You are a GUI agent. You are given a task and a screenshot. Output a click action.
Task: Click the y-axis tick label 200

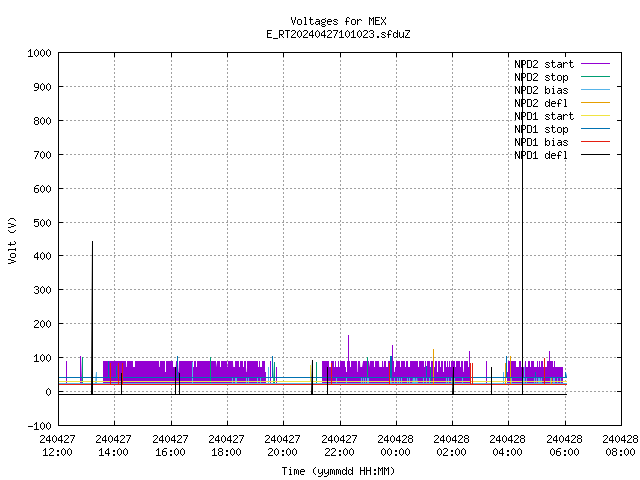point(42,324)
